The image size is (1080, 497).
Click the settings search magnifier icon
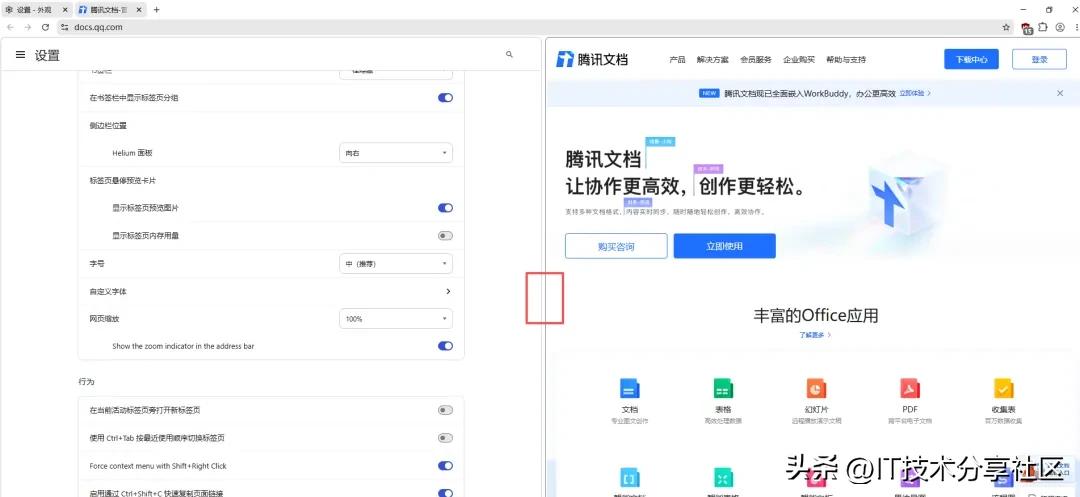coord(509,54)
